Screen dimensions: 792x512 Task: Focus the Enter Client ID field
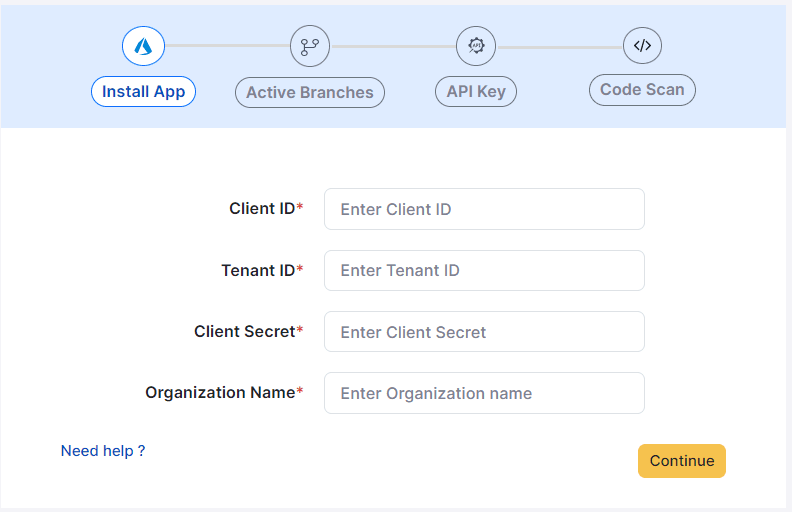coord(484,209)
